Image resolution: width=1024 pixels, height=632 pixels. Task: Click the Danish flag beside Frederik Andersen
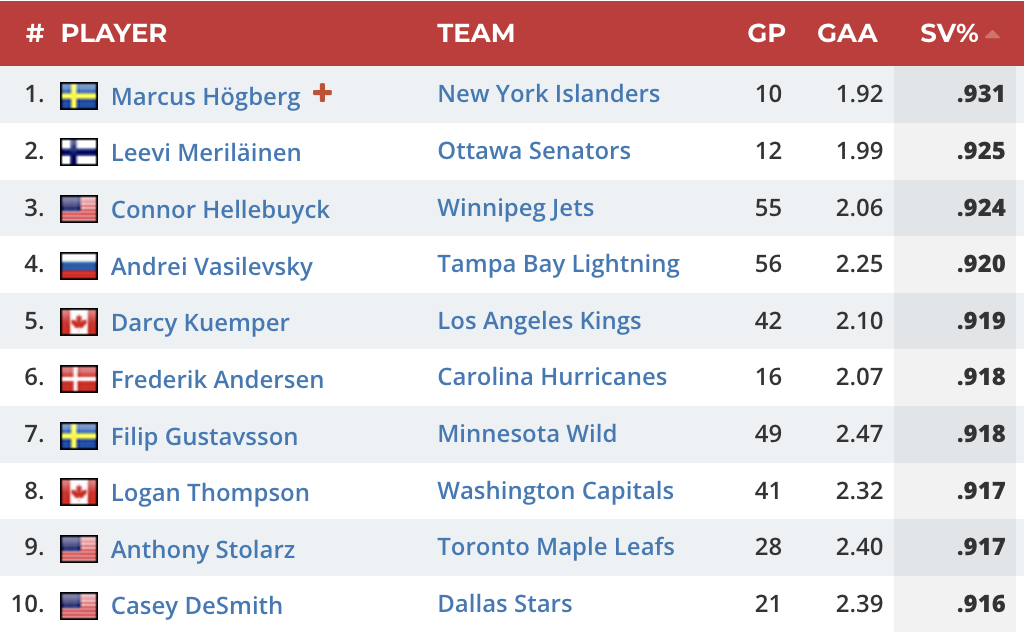[78, 379]
